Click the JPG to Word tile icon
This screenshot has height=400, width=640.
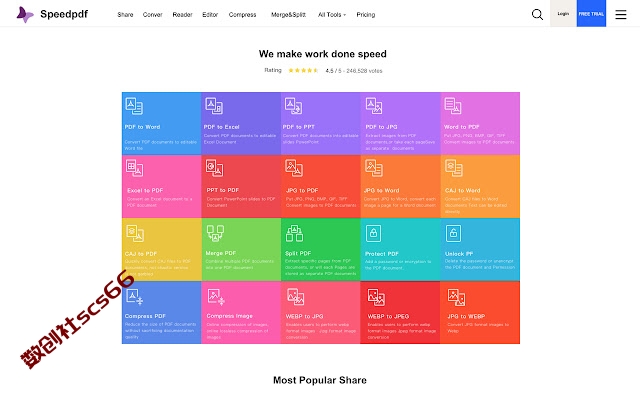click(373, 168)
